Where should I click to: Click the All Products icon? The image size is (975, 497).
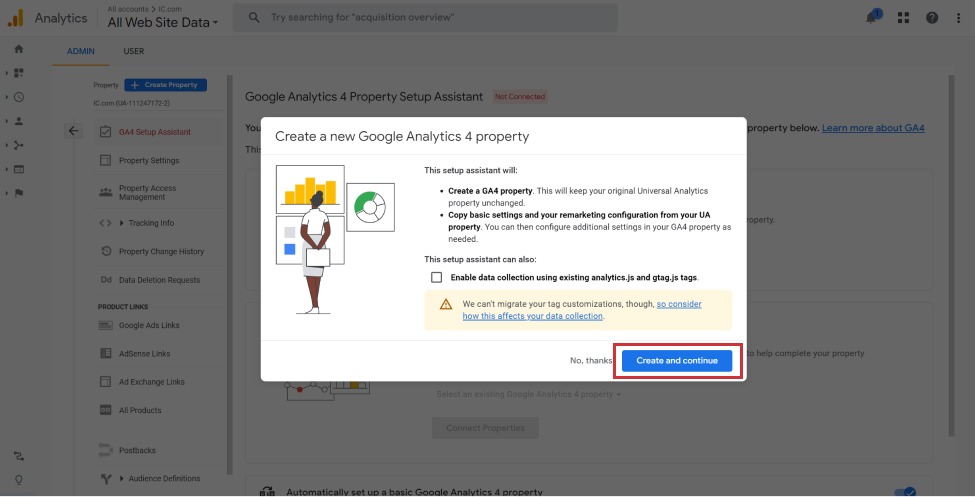click(x=106, y=411)
